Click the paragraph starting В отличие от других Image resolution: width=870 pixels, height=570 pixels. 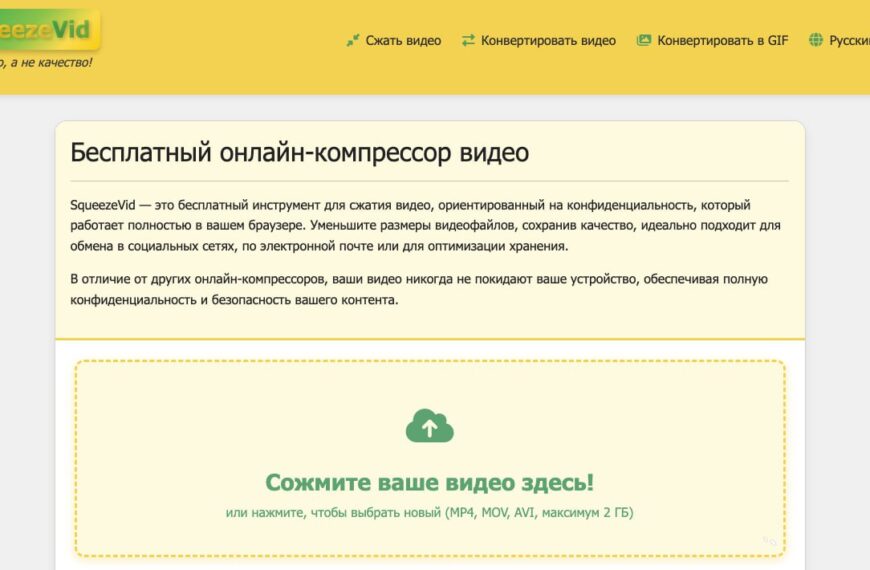[419, 289]
